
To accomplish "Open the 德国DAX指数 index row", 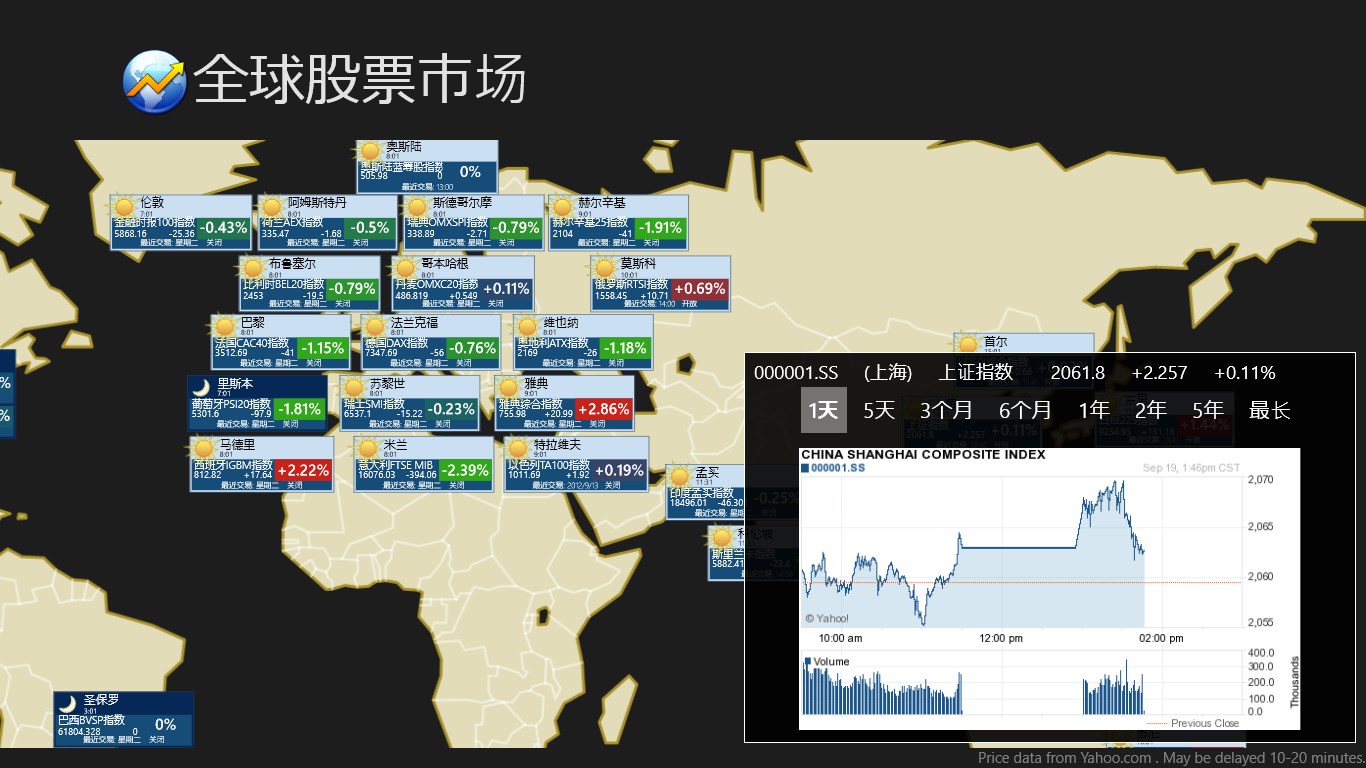I will (397, 343).
